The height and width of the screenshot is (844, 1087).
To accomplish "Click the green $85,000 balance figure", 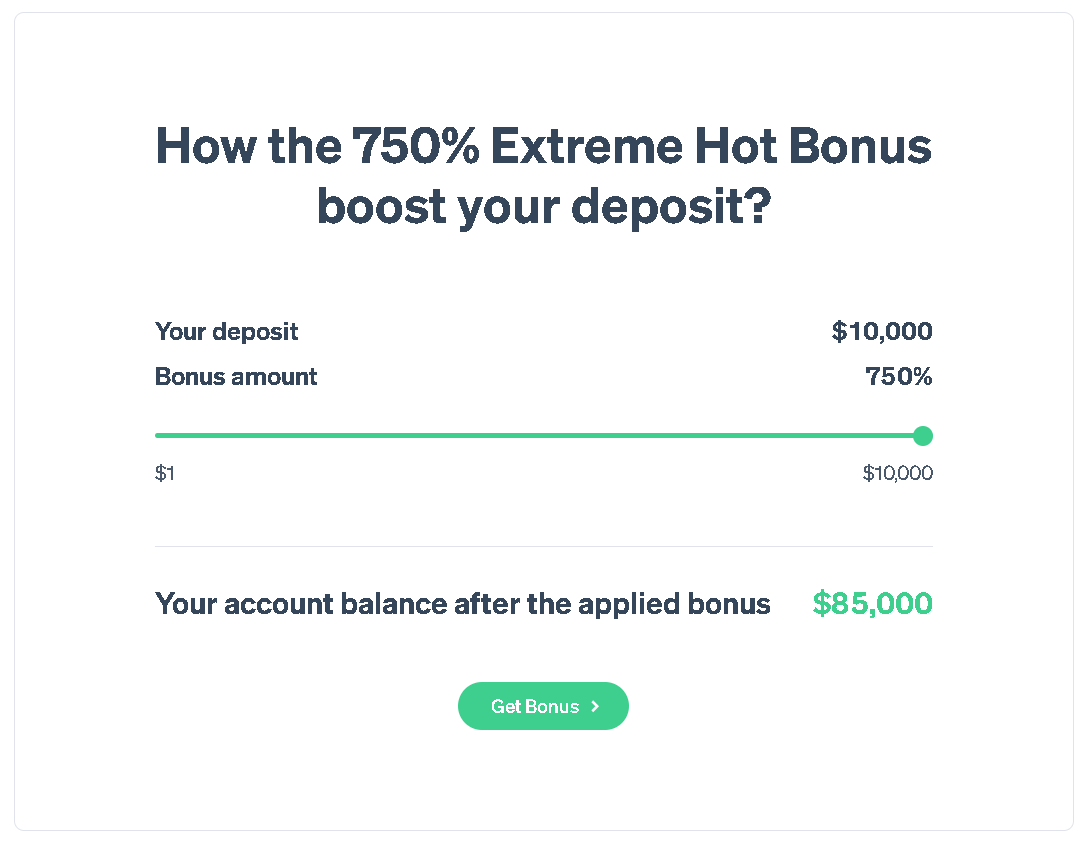I will coord(872,604).
